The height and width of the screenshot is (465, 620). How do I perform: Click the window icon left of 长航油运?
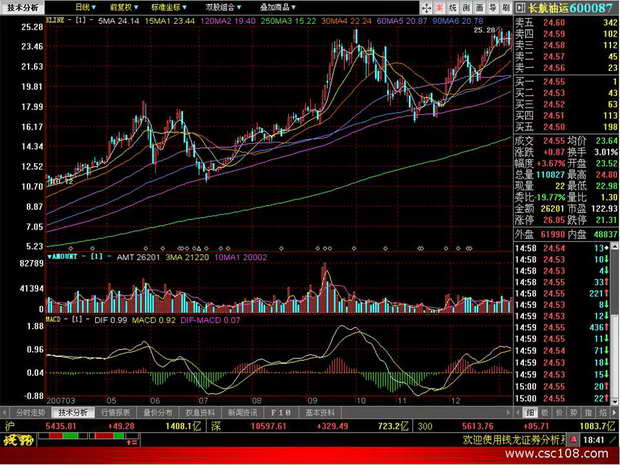click(x=520, y=8)
